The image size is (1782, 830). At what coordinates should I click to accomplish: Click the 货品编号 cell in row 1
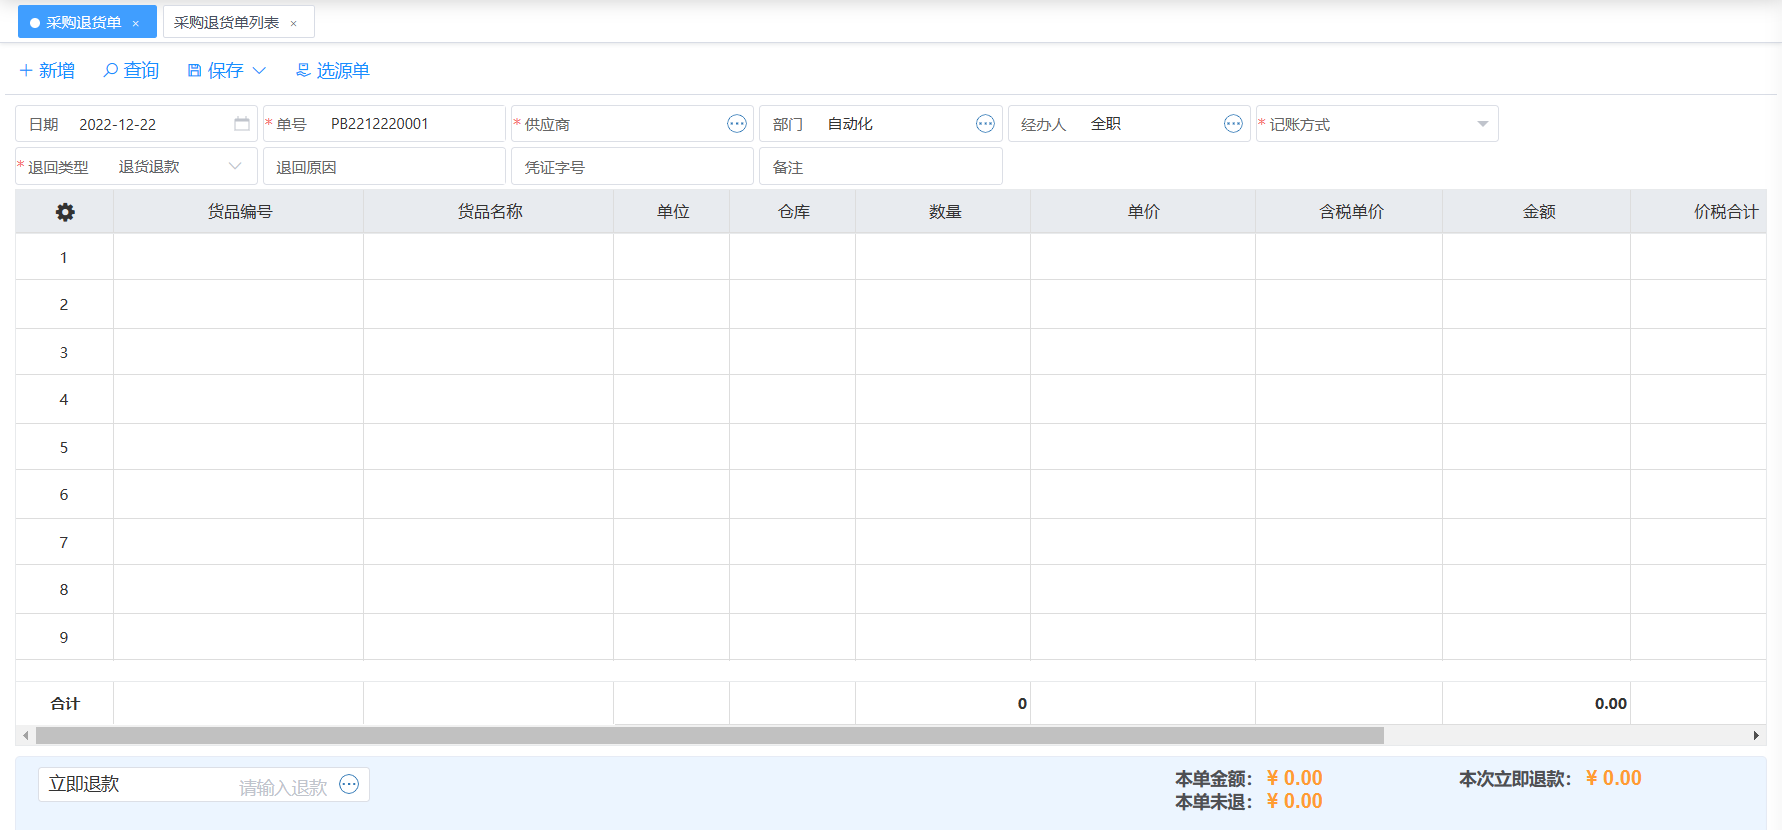(x=238, y=257)
